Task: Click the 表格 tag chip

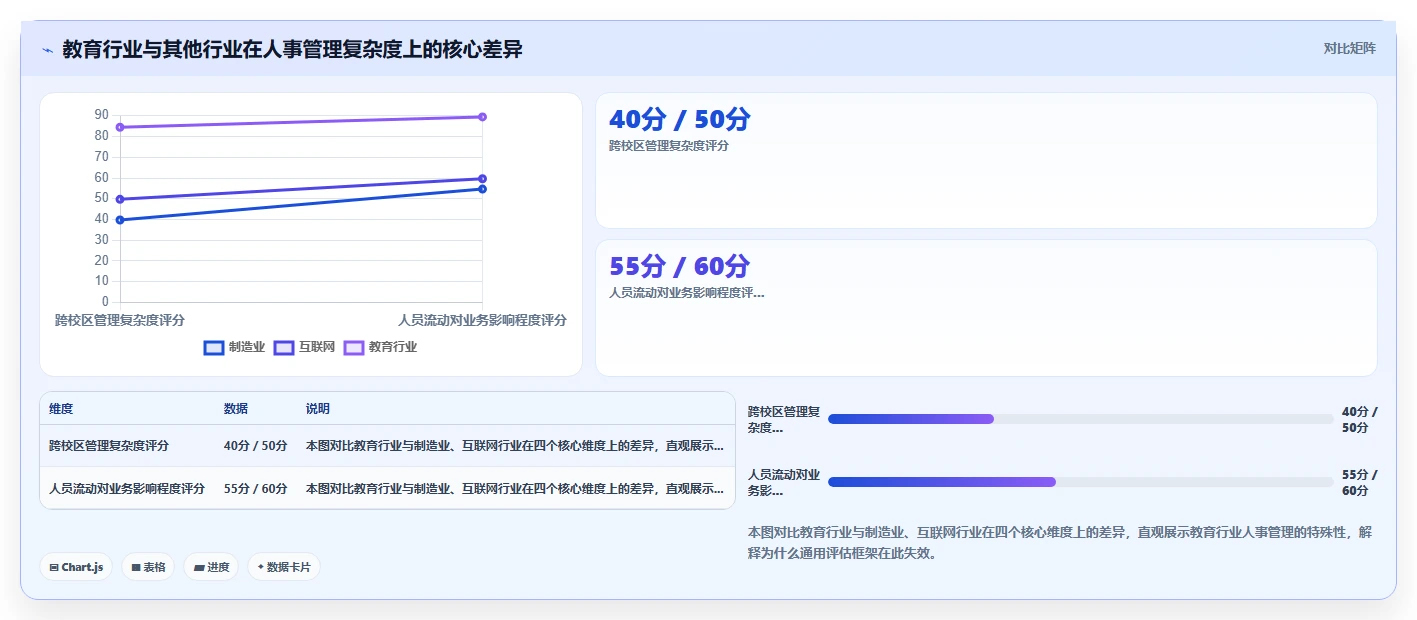Action: pos(148,567)
